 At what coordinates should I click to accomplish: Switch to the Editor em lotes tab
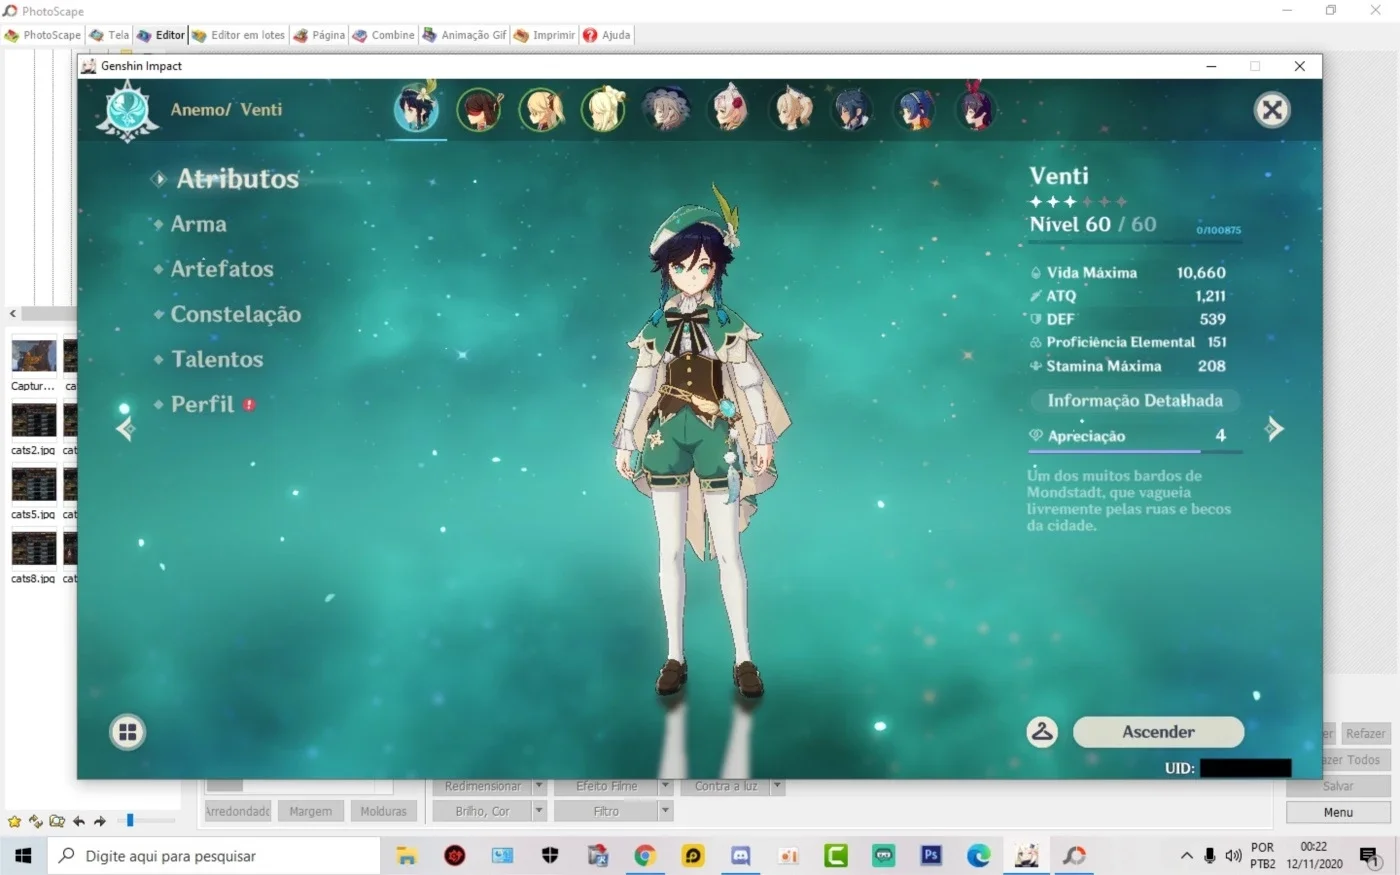coord(239,35)
